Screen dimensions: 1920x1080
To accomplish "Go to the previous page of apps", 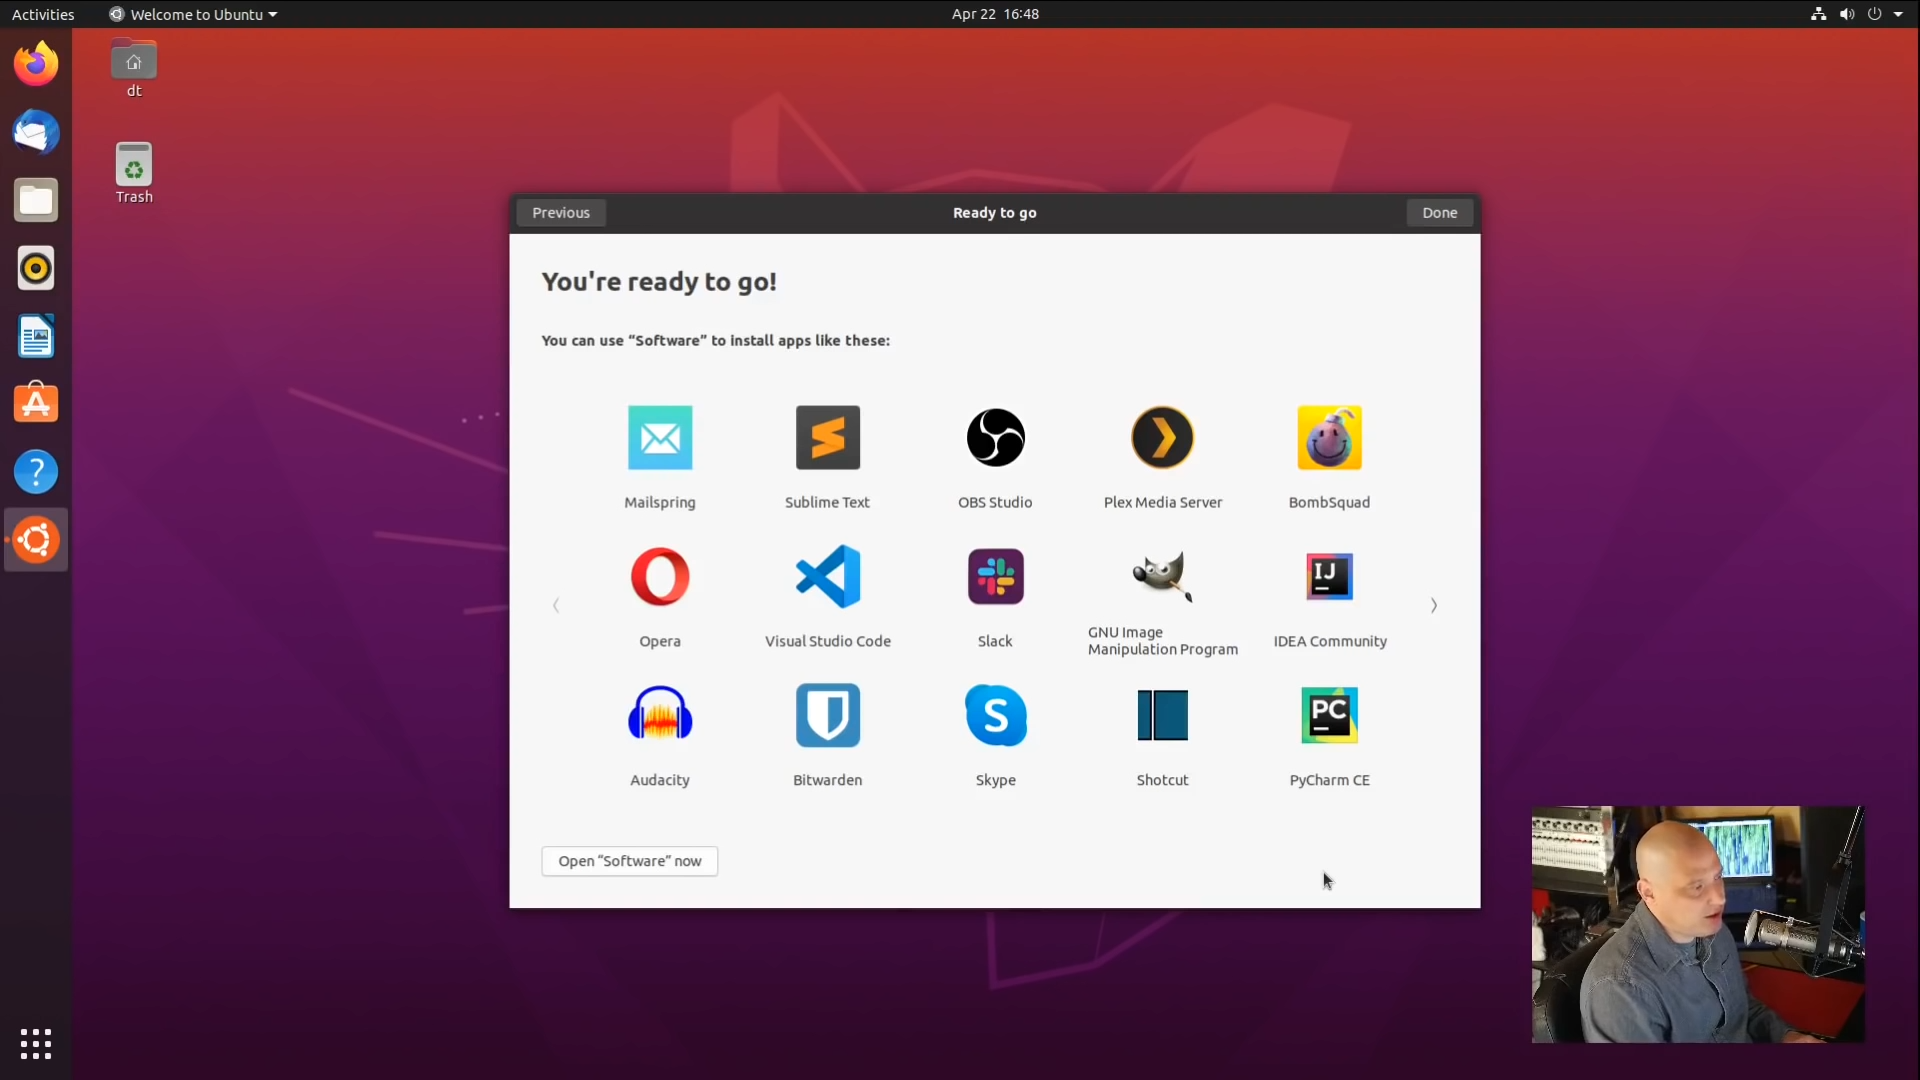I will coord(556,605).
